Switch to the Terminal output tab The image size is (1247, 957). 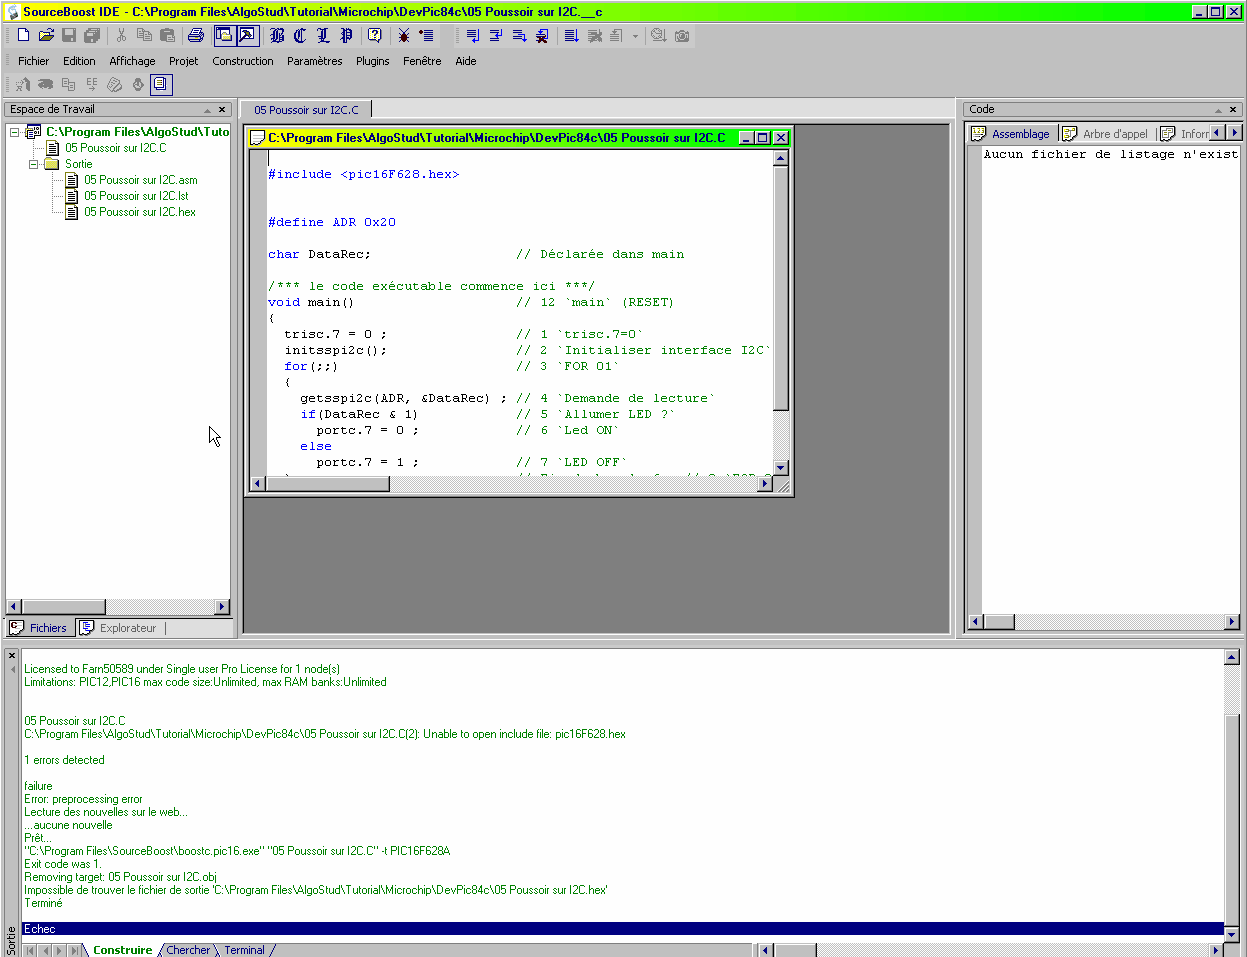coord(244,950)
